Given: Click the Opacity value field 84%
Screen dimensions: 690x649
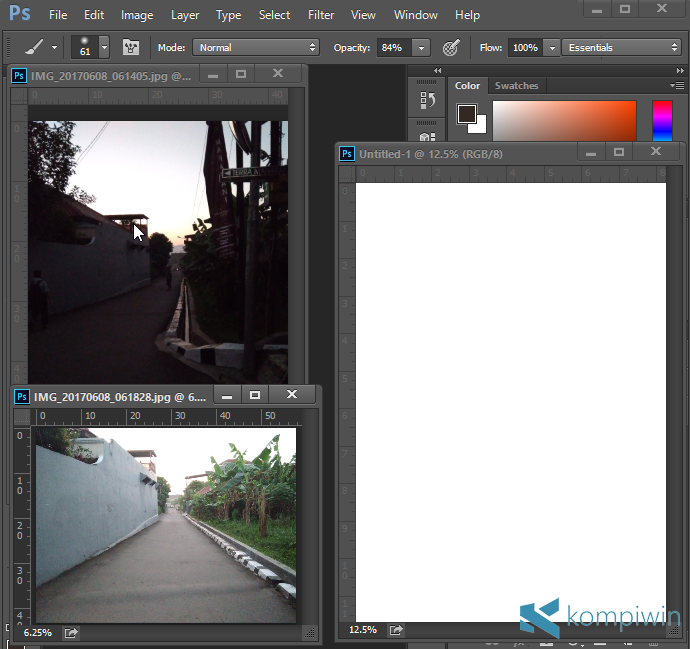Looking at the screenshot, I should pos(394,48).
